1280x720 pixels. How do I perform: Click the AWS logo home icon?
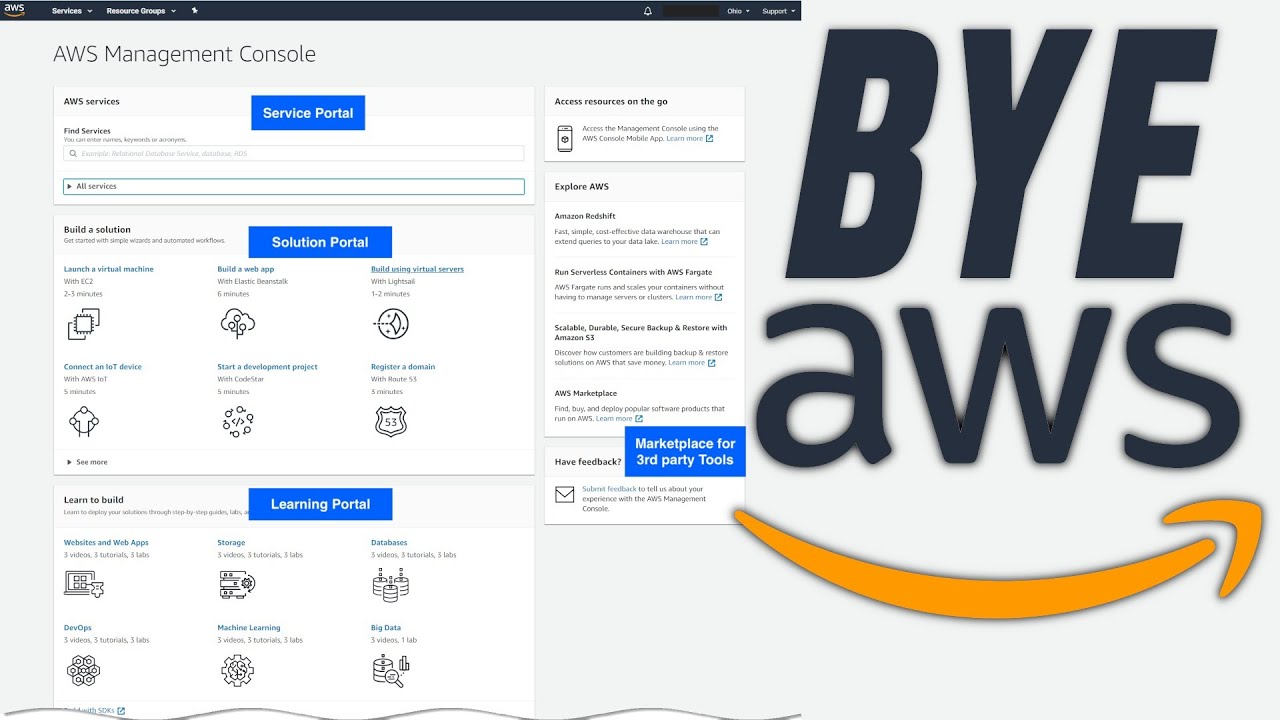(14, 11)
